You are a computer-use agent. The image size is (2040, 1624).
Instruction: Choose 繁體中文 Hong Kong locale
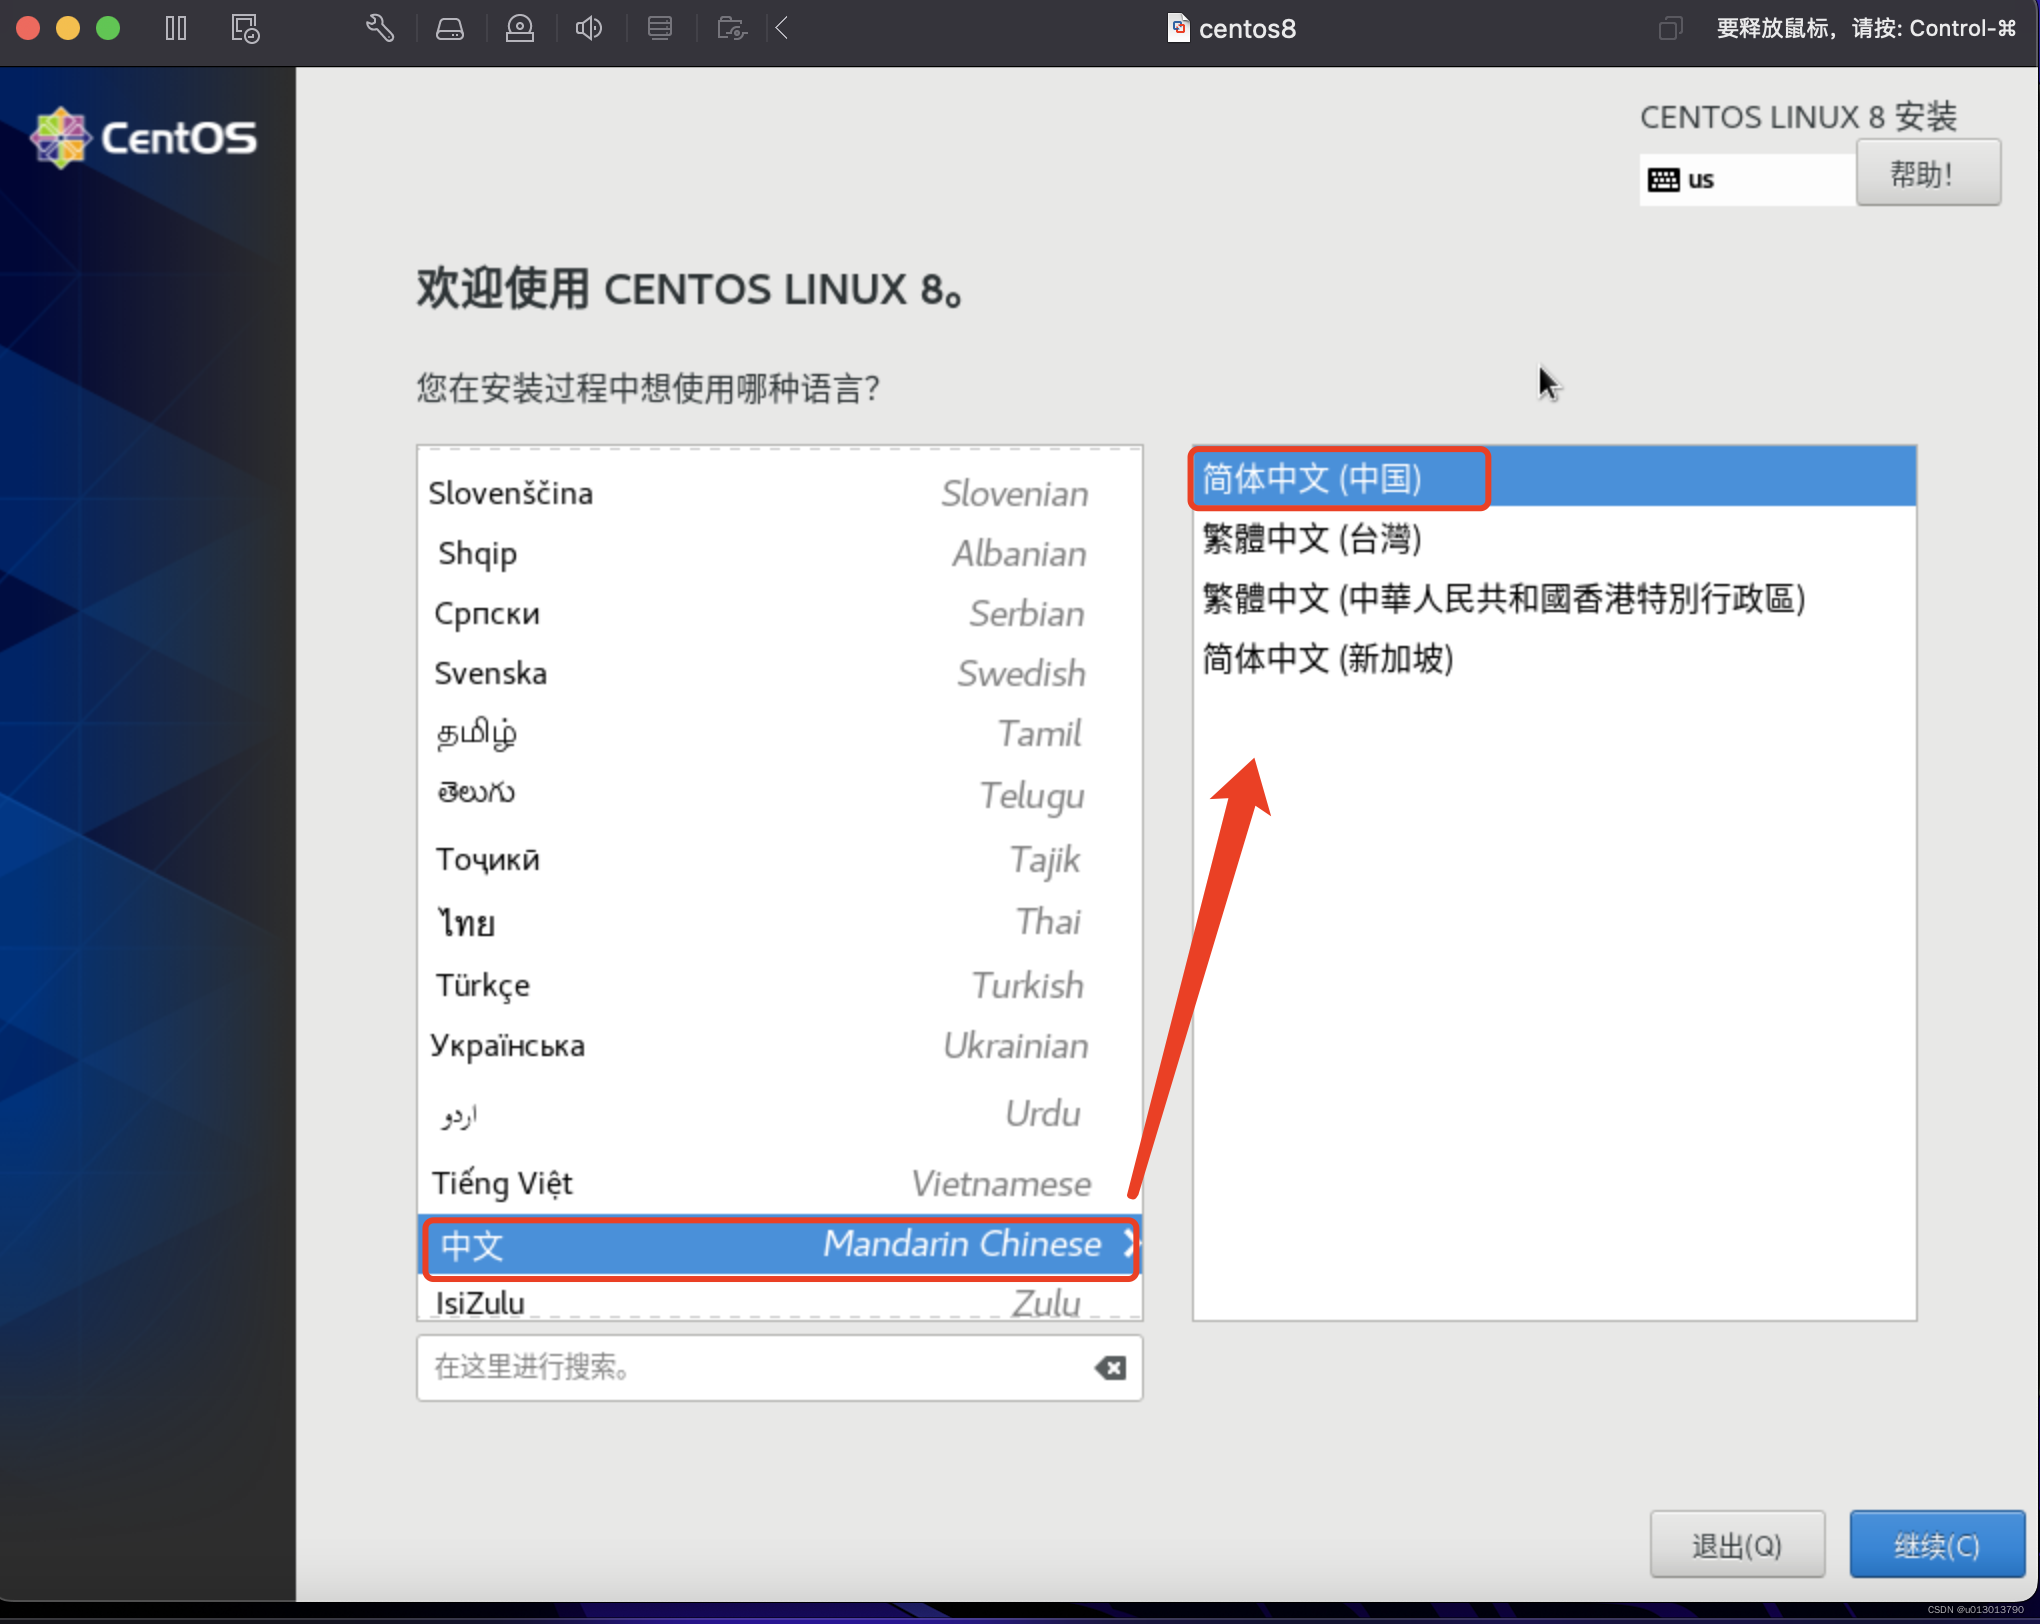tap(1554, 598)
